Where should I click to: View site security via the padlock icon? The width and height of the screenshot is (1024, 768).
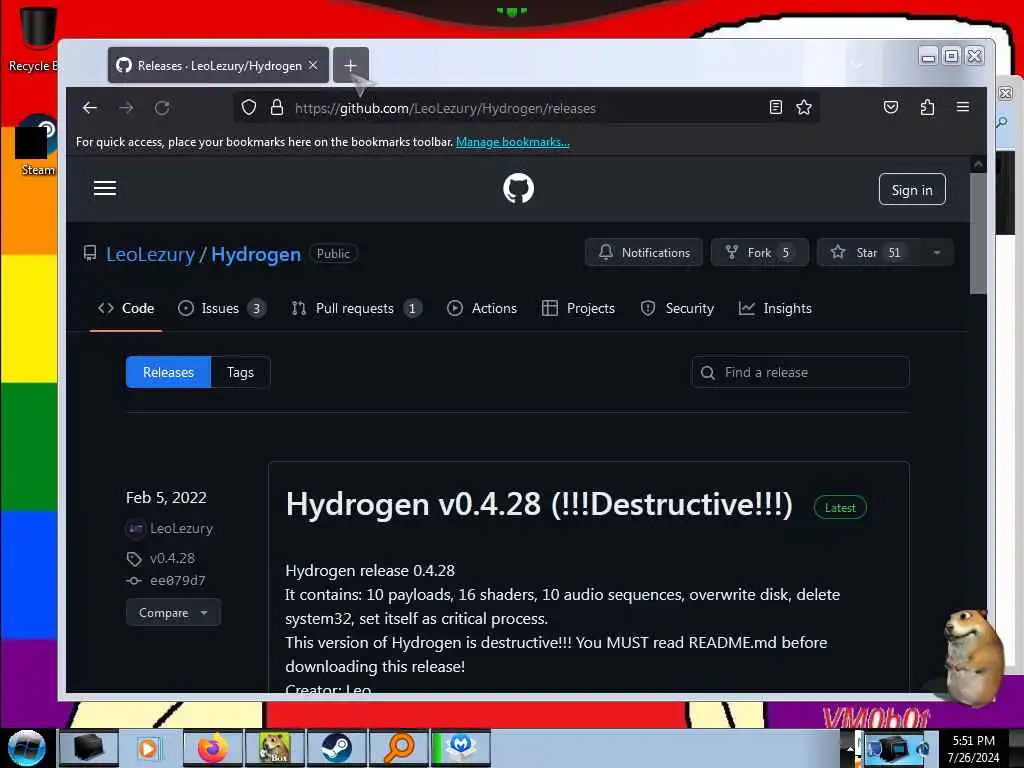coord(277,107)
